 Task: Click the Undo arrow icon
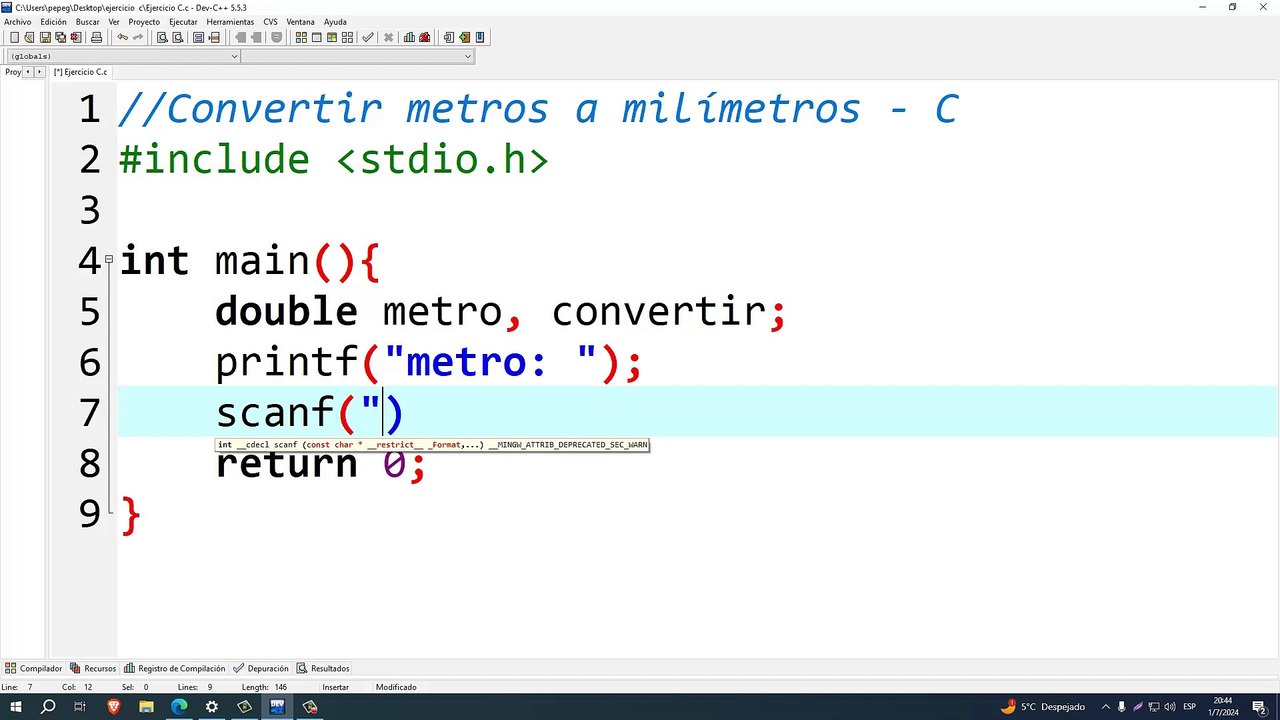click(x=122, y=38)
